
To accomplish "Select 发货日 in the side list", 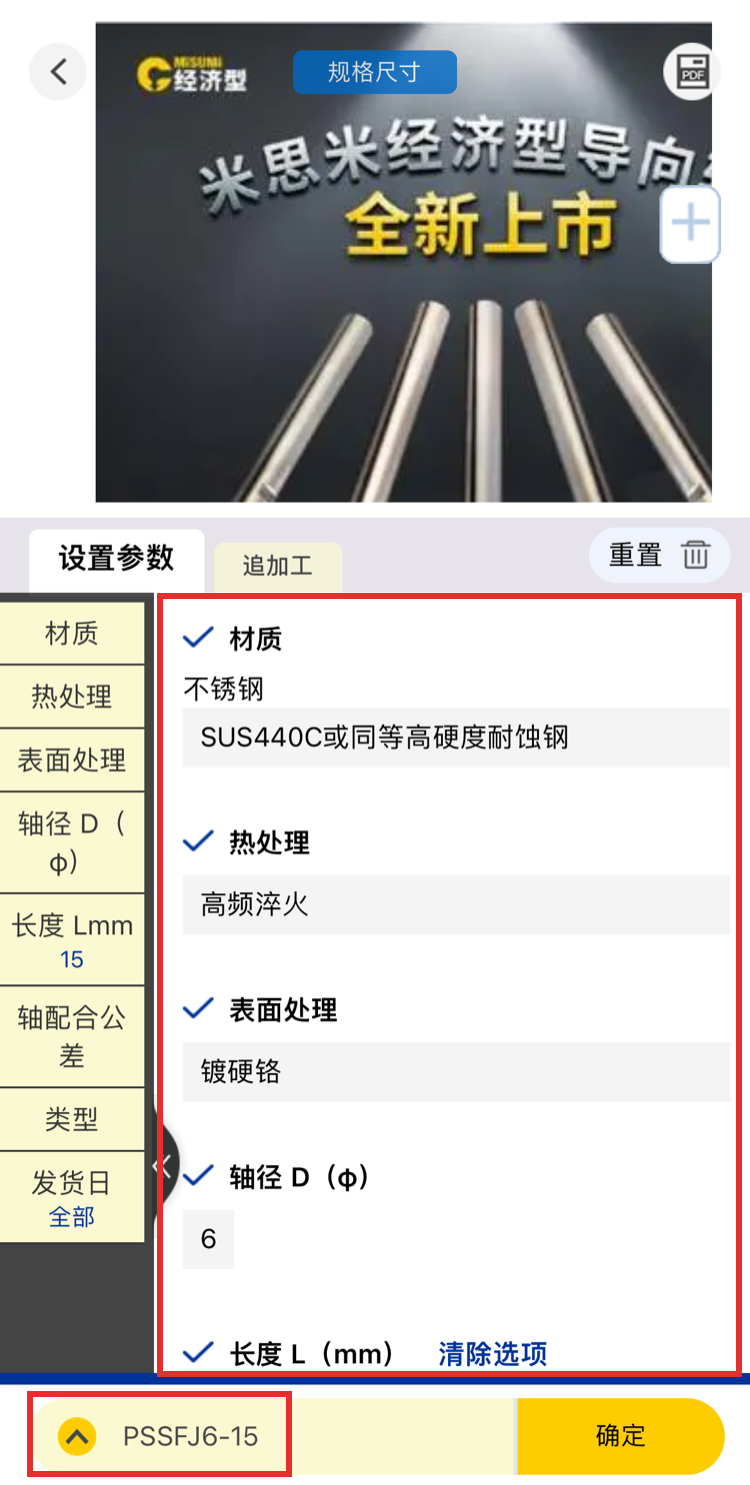I will coord(72,1198).
